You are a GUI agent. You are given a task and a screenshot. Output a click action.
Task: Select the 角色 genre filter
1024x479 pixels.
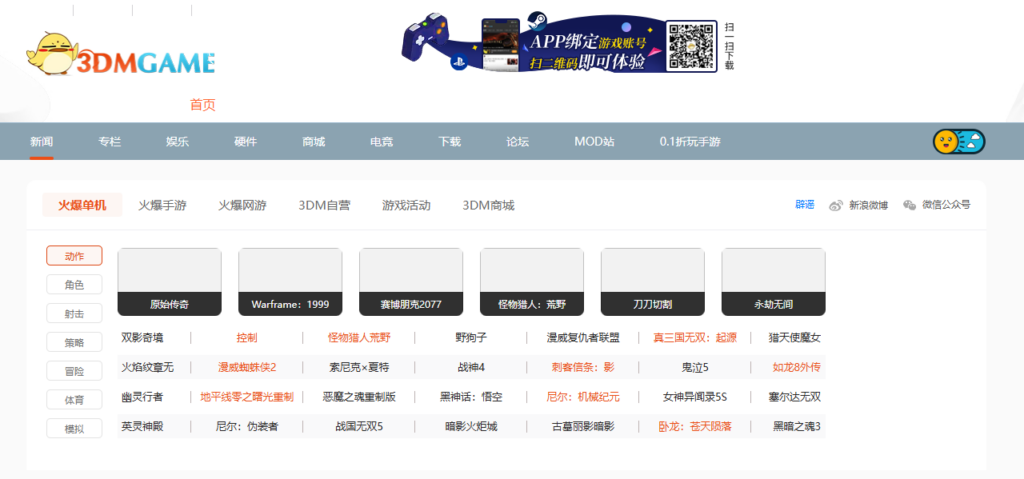74,284
